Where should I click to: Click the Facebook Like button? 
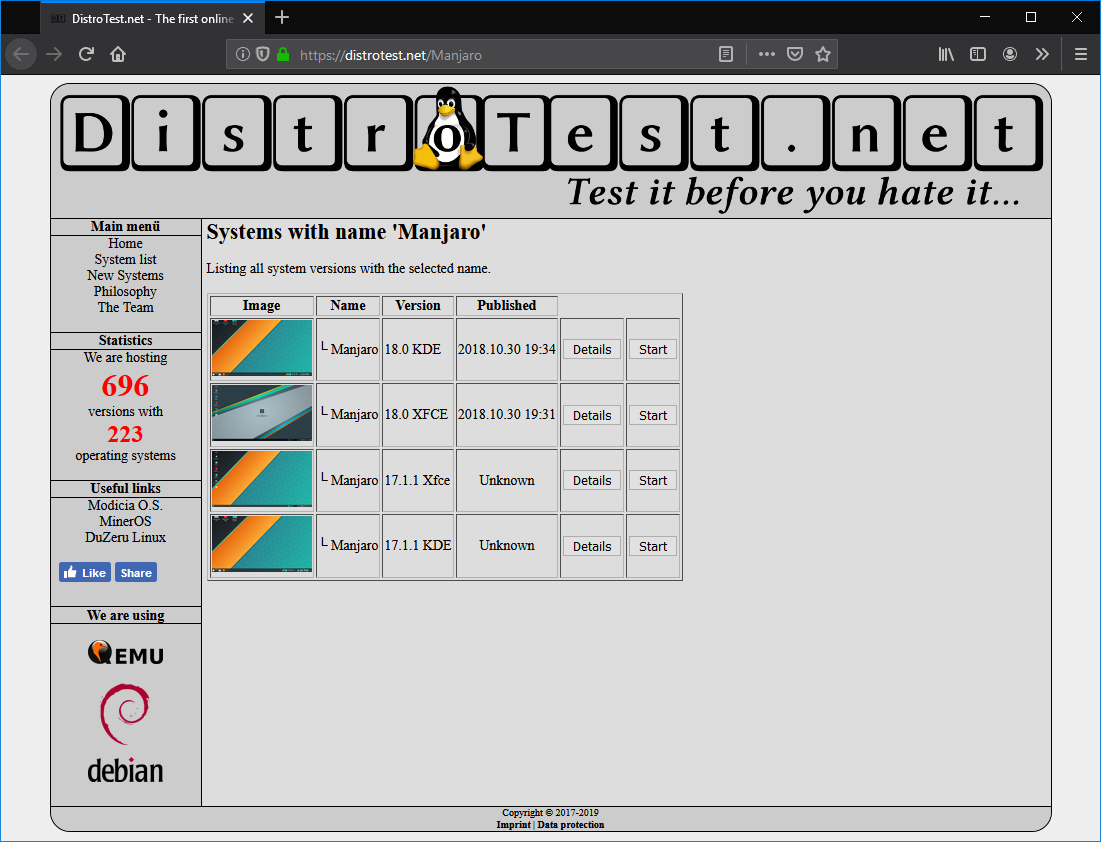[x=84, y=572]
